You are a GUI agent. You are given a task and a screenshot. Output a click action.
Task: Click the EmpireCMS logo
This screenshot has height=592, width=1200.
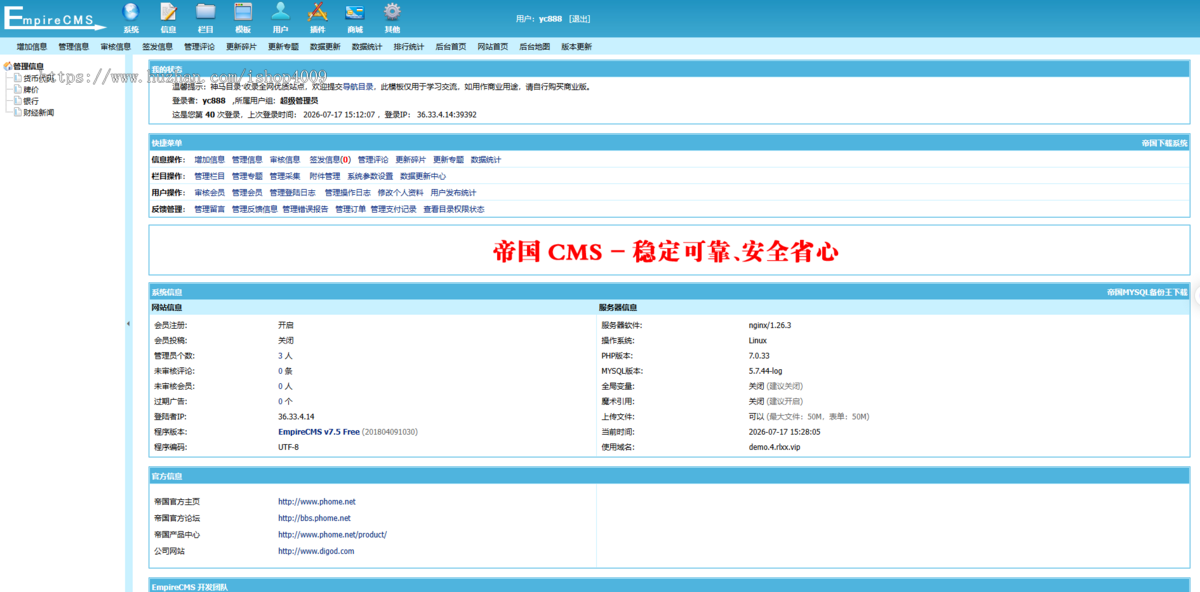(x=54, y=19)
